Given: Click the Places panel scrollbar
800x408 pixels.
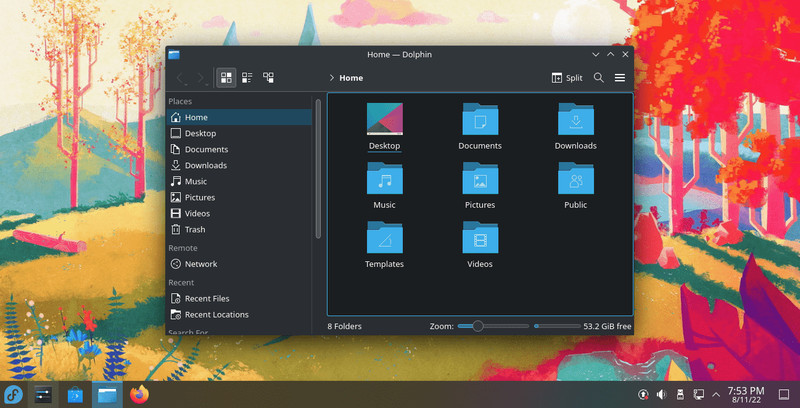Looking at the screenshot, I should pos(318,168).
